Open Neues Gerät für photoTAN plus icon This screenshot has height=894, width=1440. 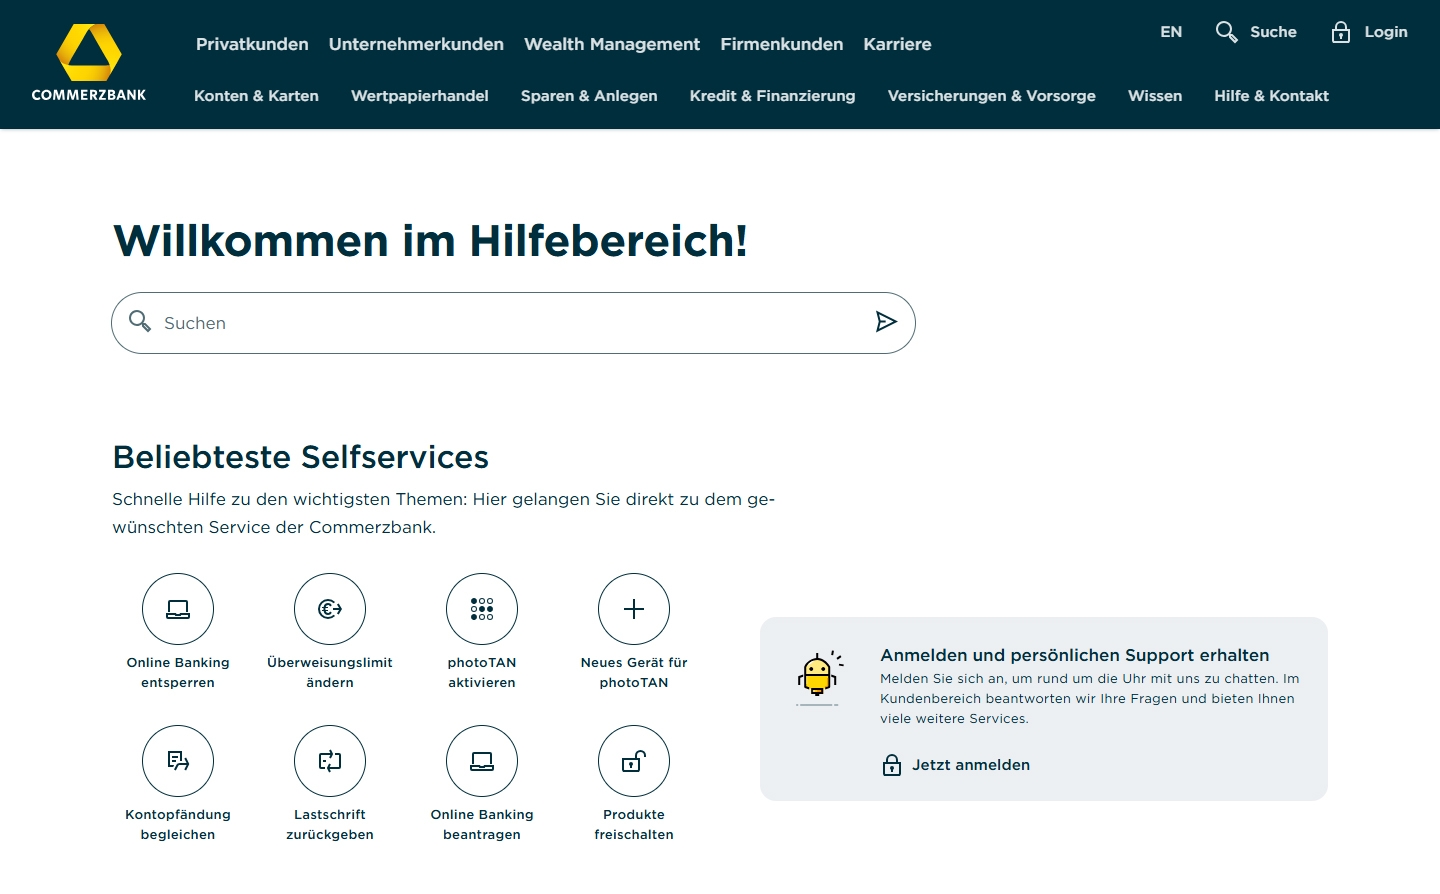pyautogui.click(x=634, y=609)
